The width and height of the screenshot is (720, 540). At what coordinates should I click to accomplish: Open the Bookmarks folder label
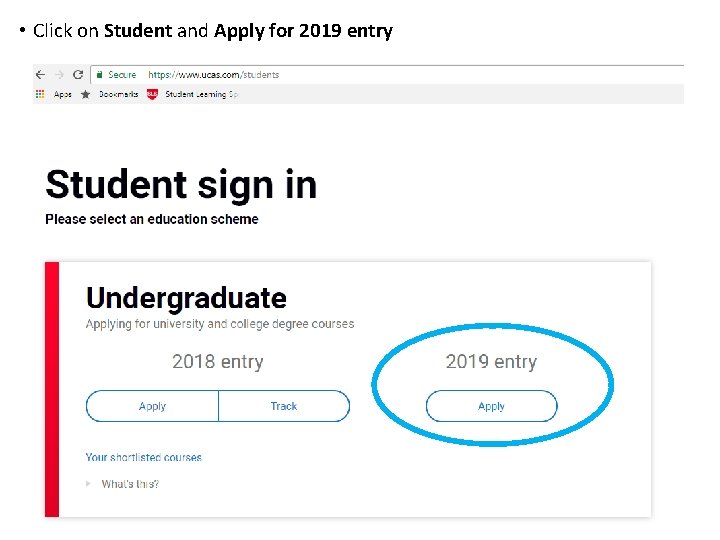click(118, 94)
